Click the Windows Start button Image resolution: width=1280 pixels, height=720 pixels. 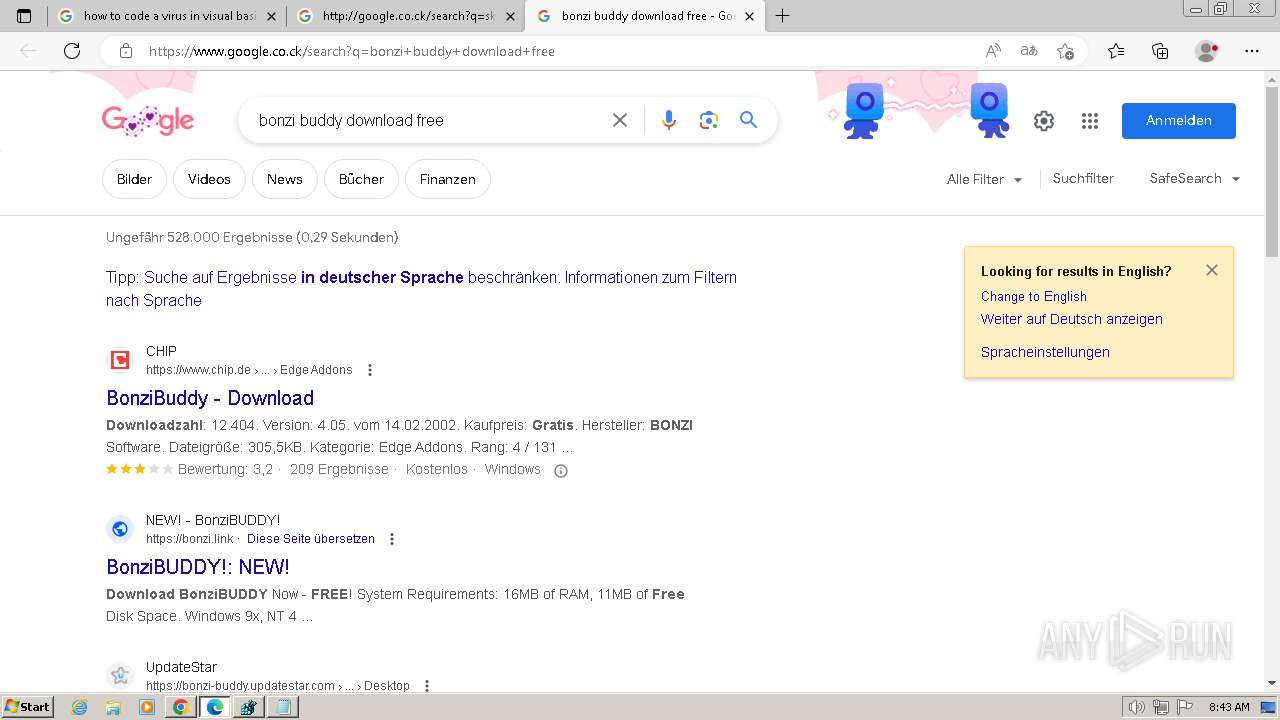(x=27, y=707)
